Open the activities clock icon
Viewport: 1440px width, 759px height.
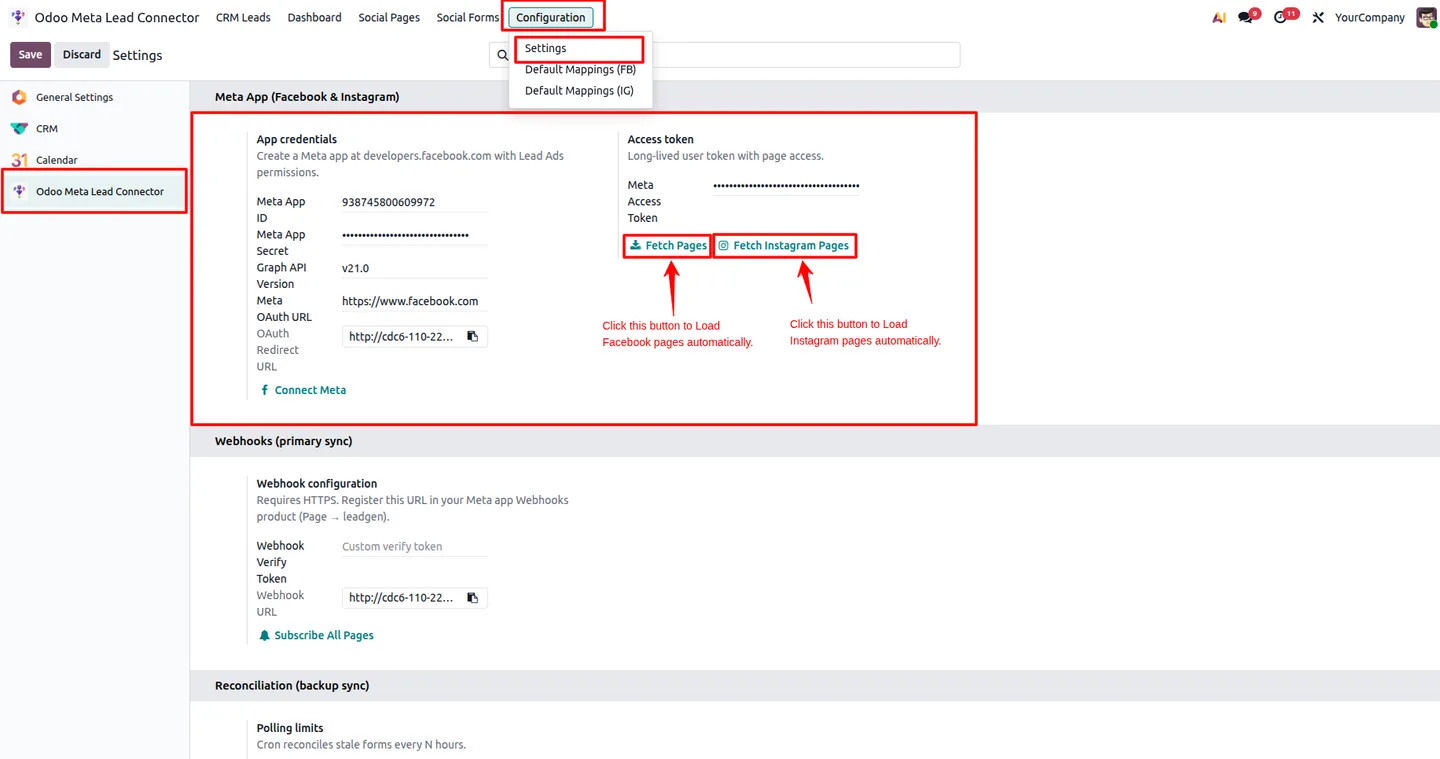(x=1282, y=17)
